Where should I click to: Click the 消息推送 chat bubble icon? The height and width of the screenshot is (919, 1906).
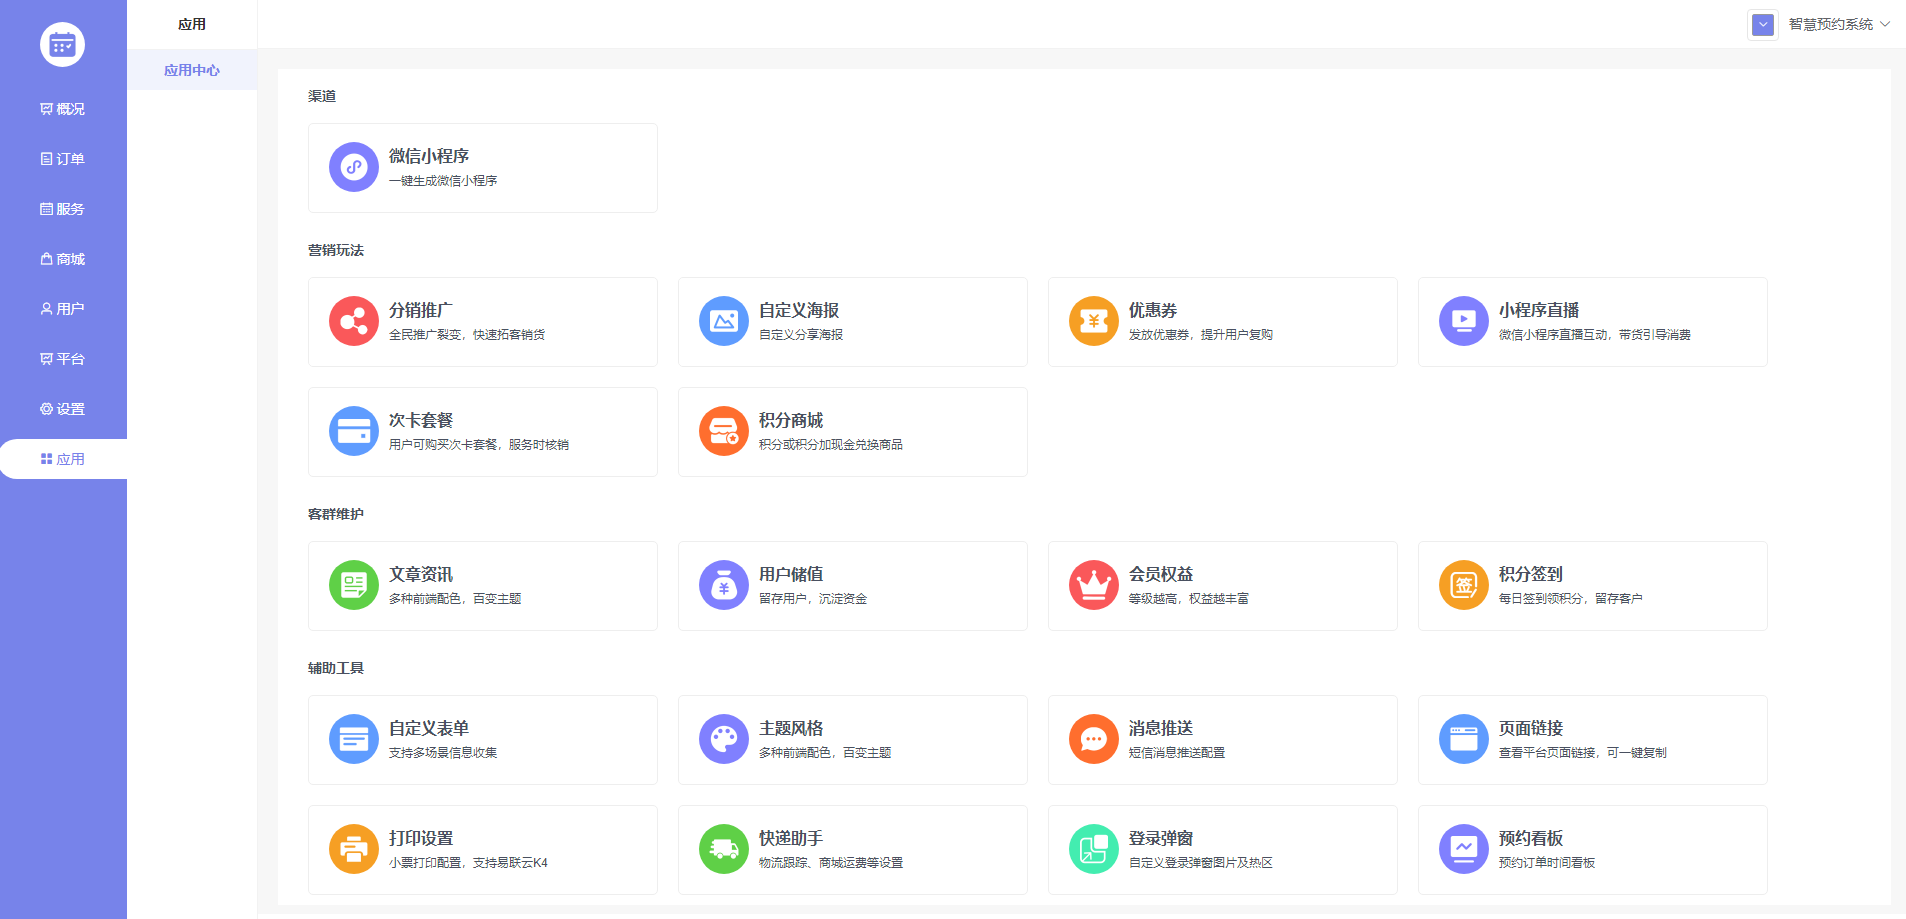click(1094, 739)
